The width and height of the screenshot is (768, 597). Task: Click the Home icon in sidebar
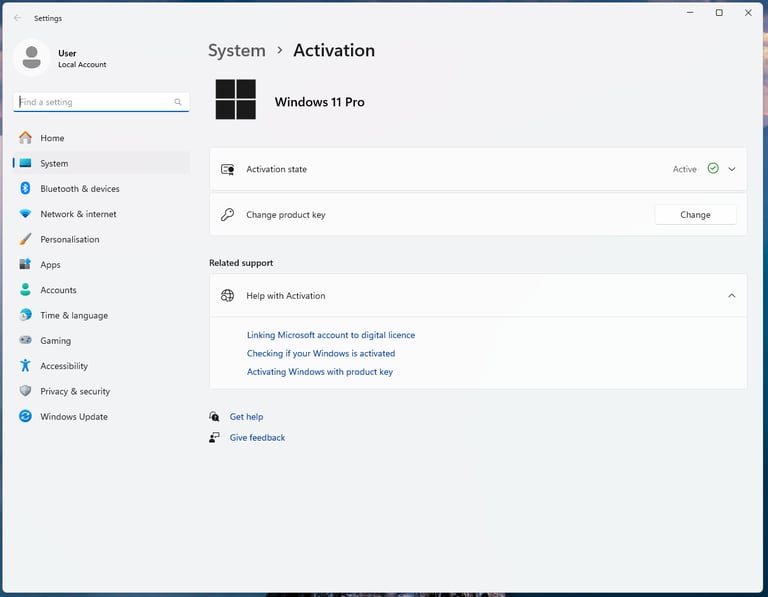pos(25,138)
